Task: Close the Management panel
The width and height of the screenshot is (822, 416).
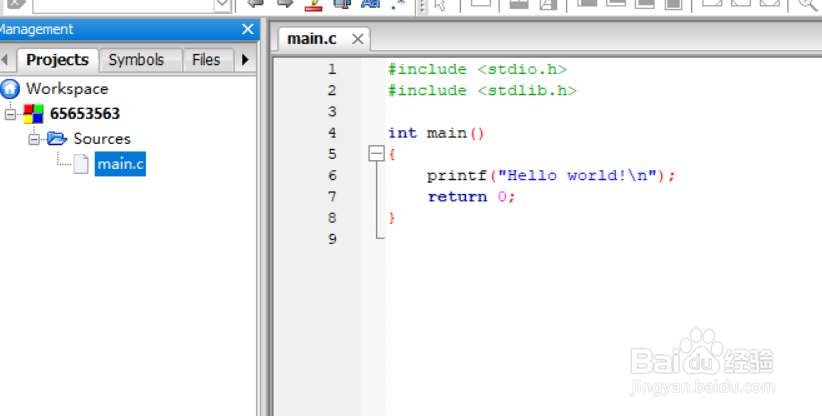Action: [x=247, y=29]
